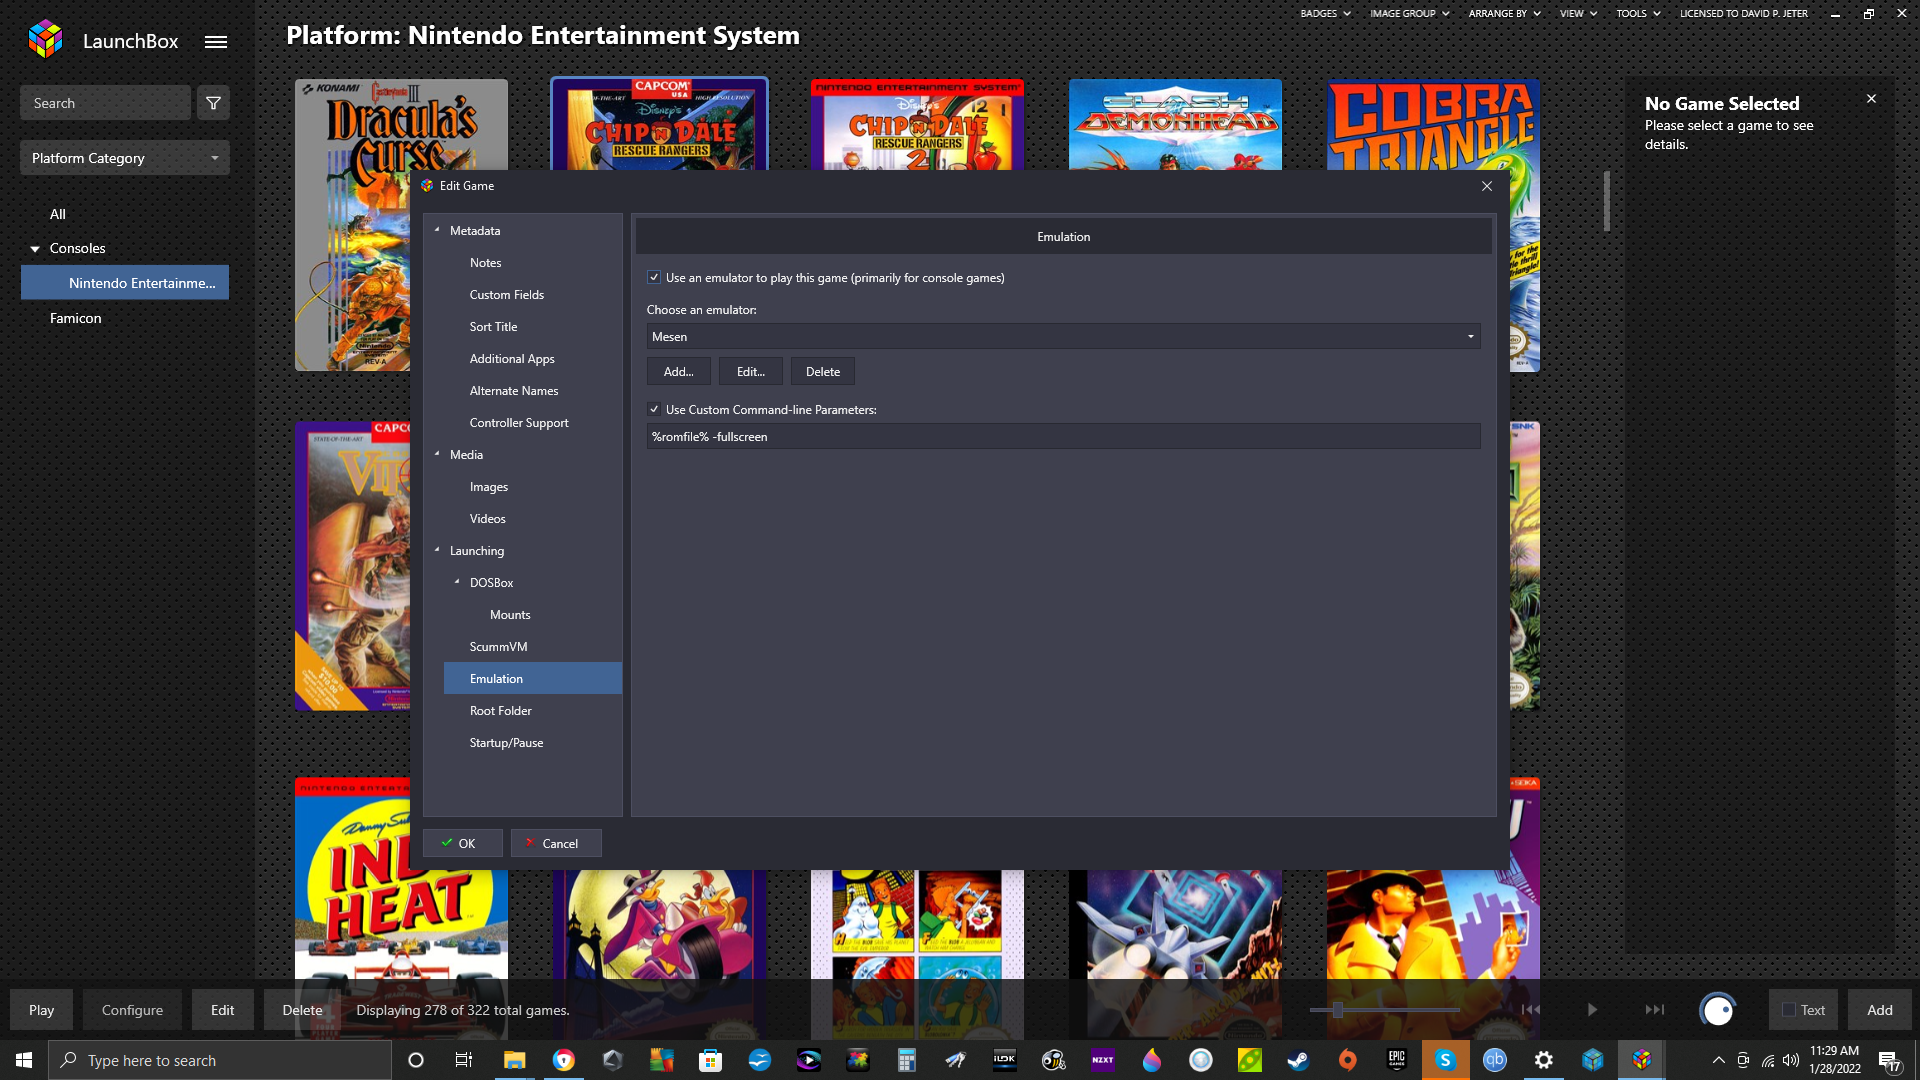Open the Settings gear from the taskbar
The width and height of the screenshot is (1920, 1080).
tap(1543, 1061)
